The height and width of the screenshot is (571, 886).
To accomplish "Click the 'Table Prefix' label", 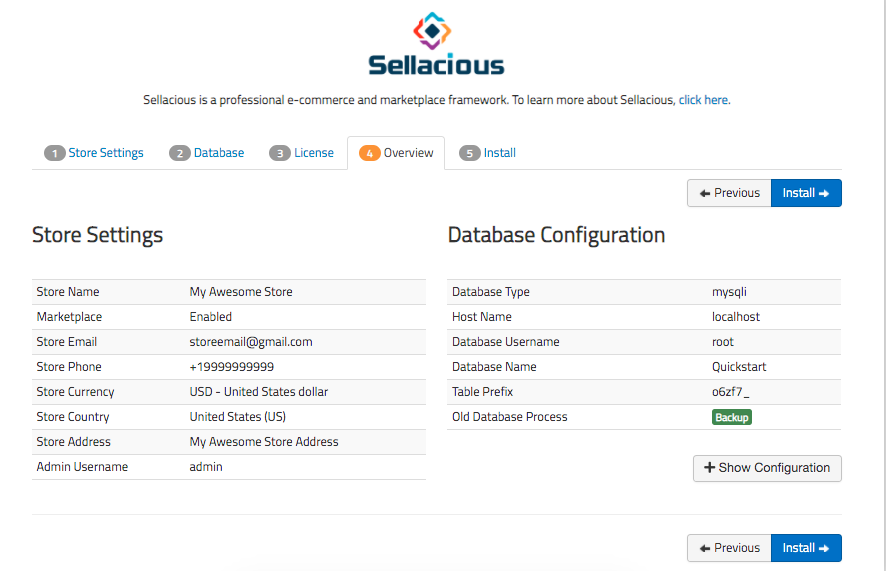I will point(483,392).
